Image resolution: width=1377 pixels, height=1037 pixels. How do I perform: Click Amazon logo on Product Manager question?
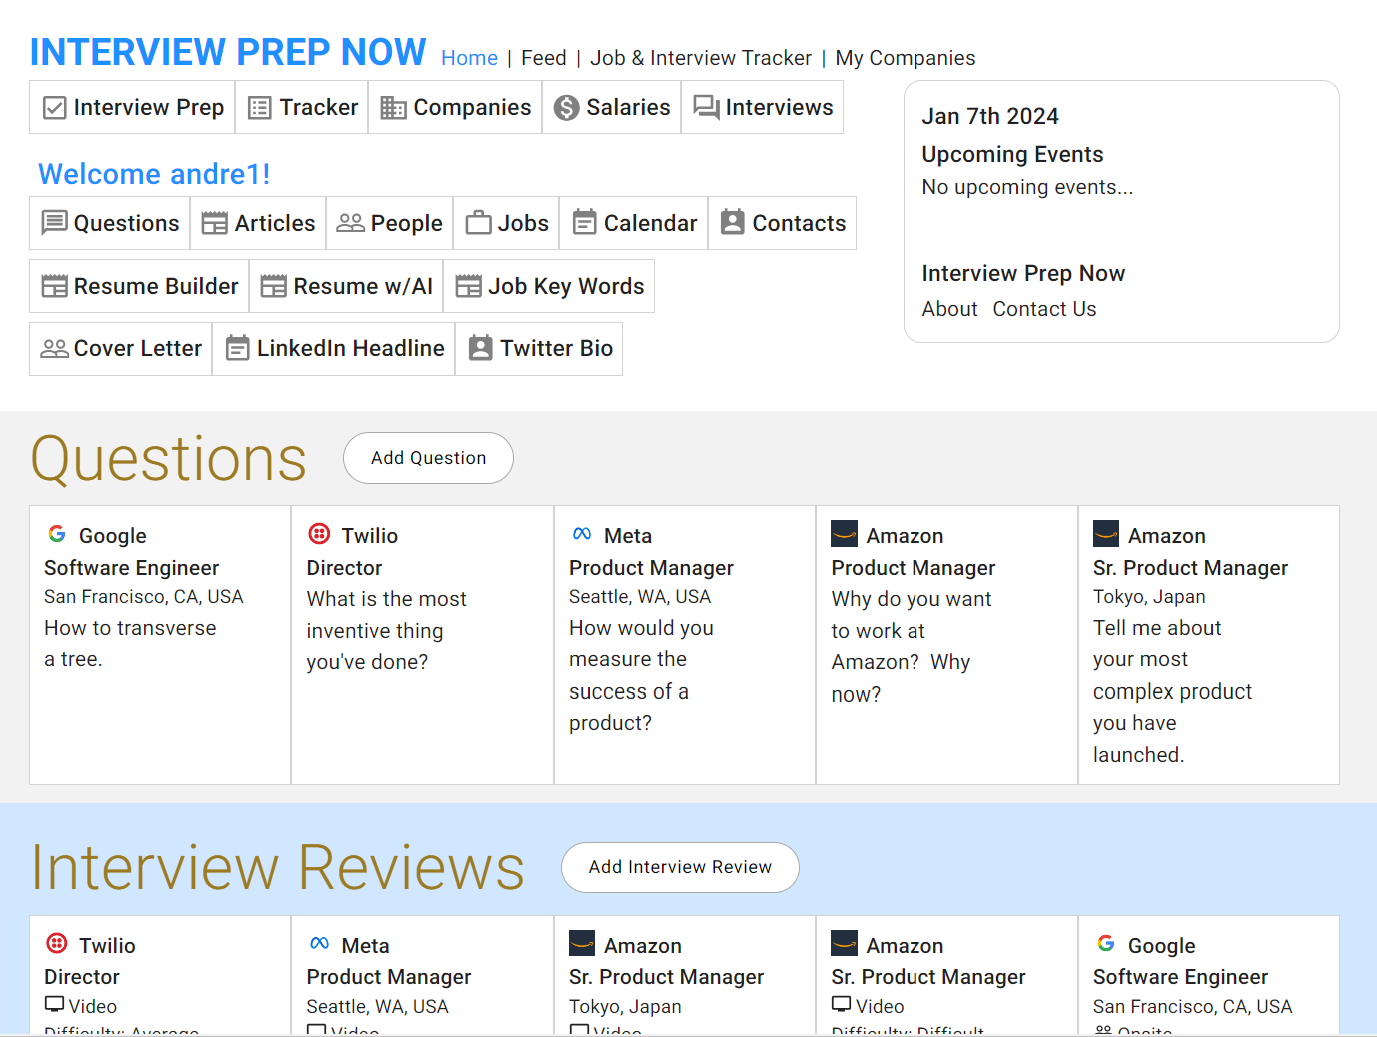845,534
